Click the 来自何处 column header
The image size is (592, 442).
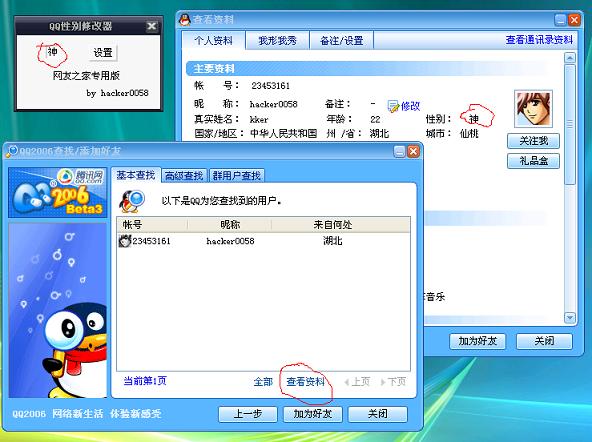[x=341, y=225]
